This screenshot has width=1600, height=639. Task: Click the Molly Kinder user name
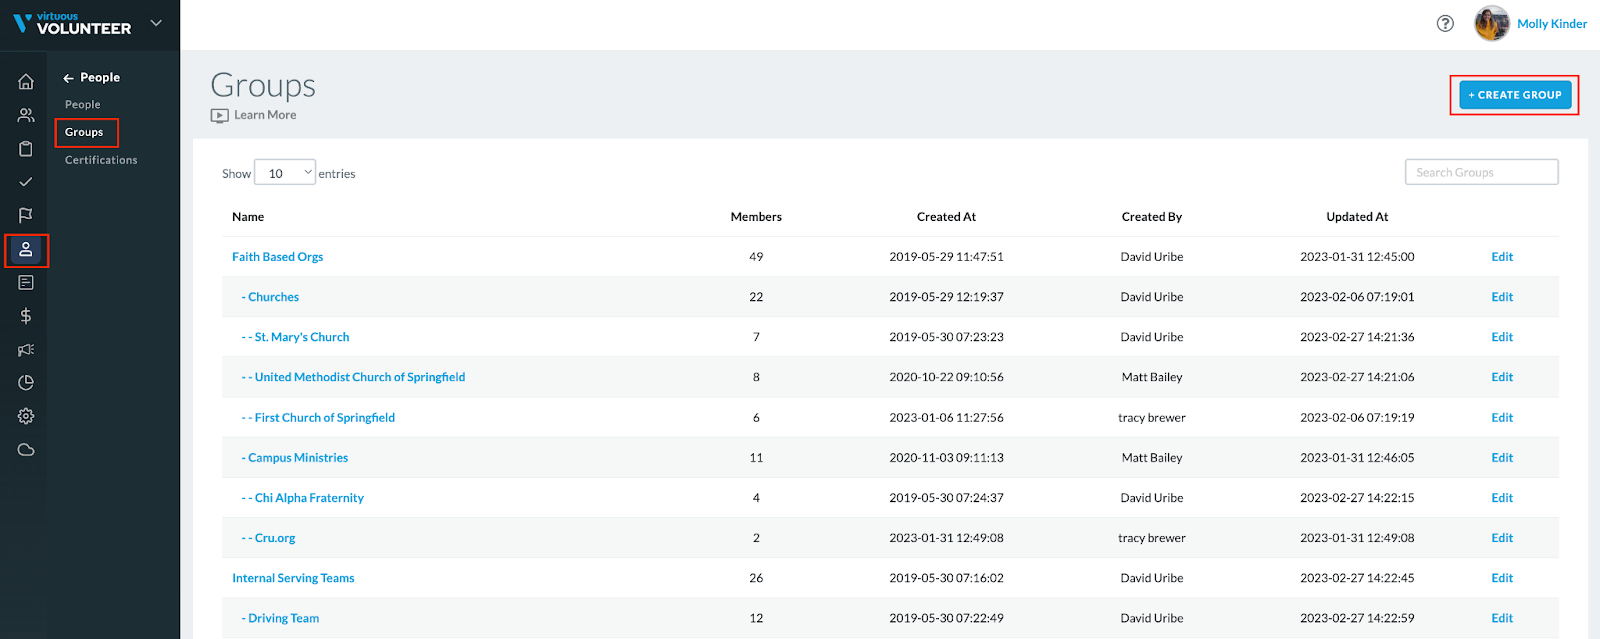click(x=1552, y=24)
